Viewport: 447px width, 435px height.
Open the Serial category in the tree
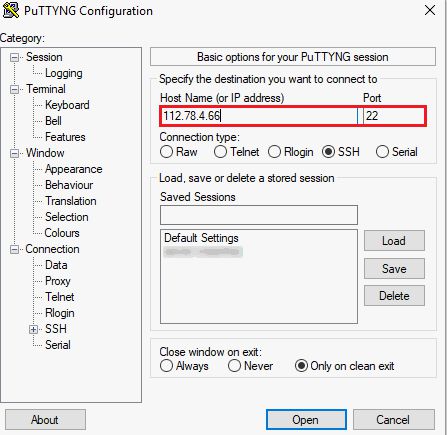pyautogui.click(x=58, y=345)
